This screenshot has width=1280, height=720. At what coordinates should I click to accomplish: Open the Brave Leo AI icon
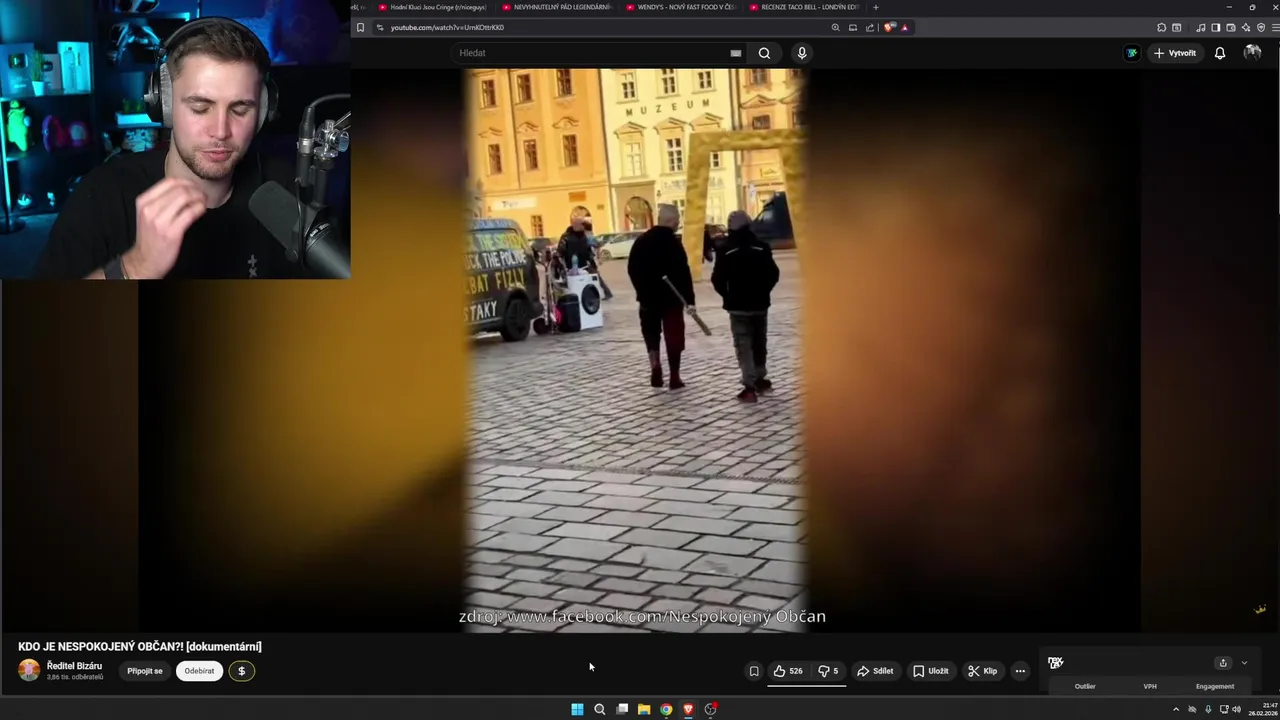pos(1246,28)
